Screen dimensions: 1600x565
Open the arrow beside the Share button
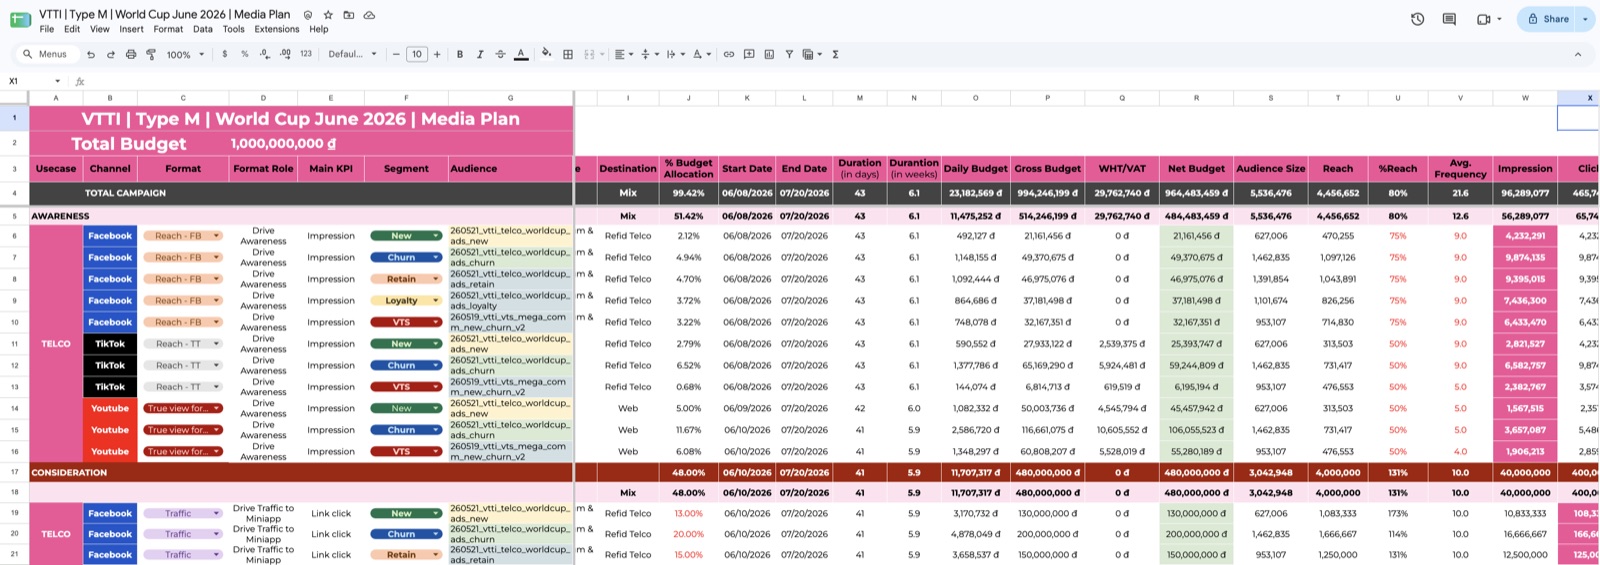tap(1585, 19)
